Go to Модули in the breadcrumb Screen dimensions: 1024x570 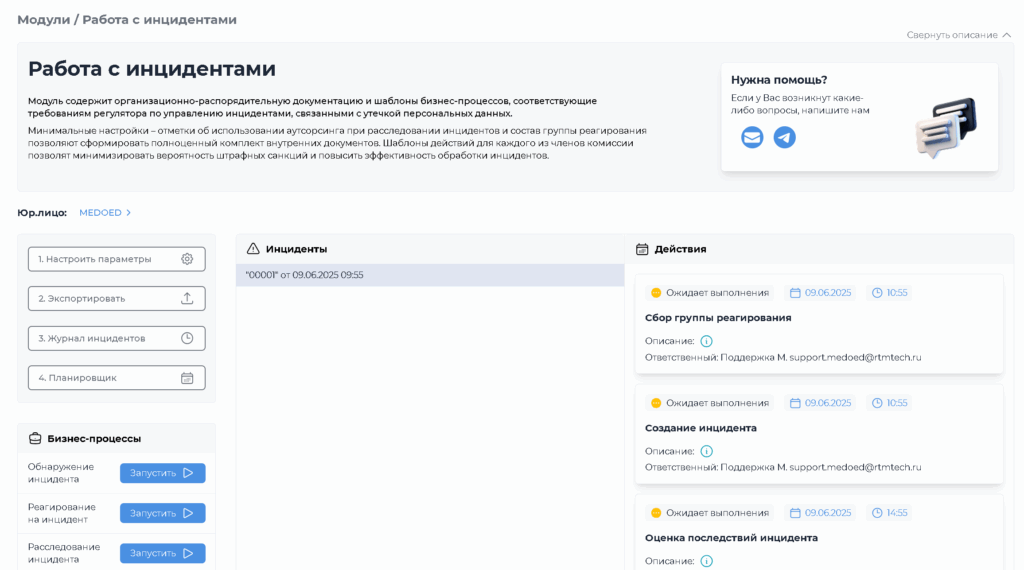43,20
